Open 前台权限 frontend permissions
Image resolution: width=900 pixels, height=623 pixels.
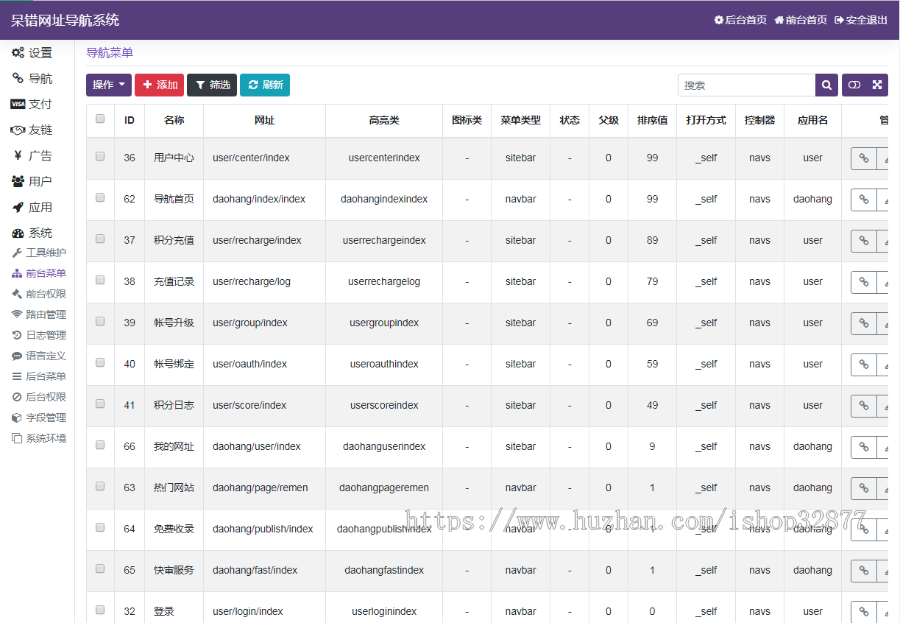[x=39, y=294]
